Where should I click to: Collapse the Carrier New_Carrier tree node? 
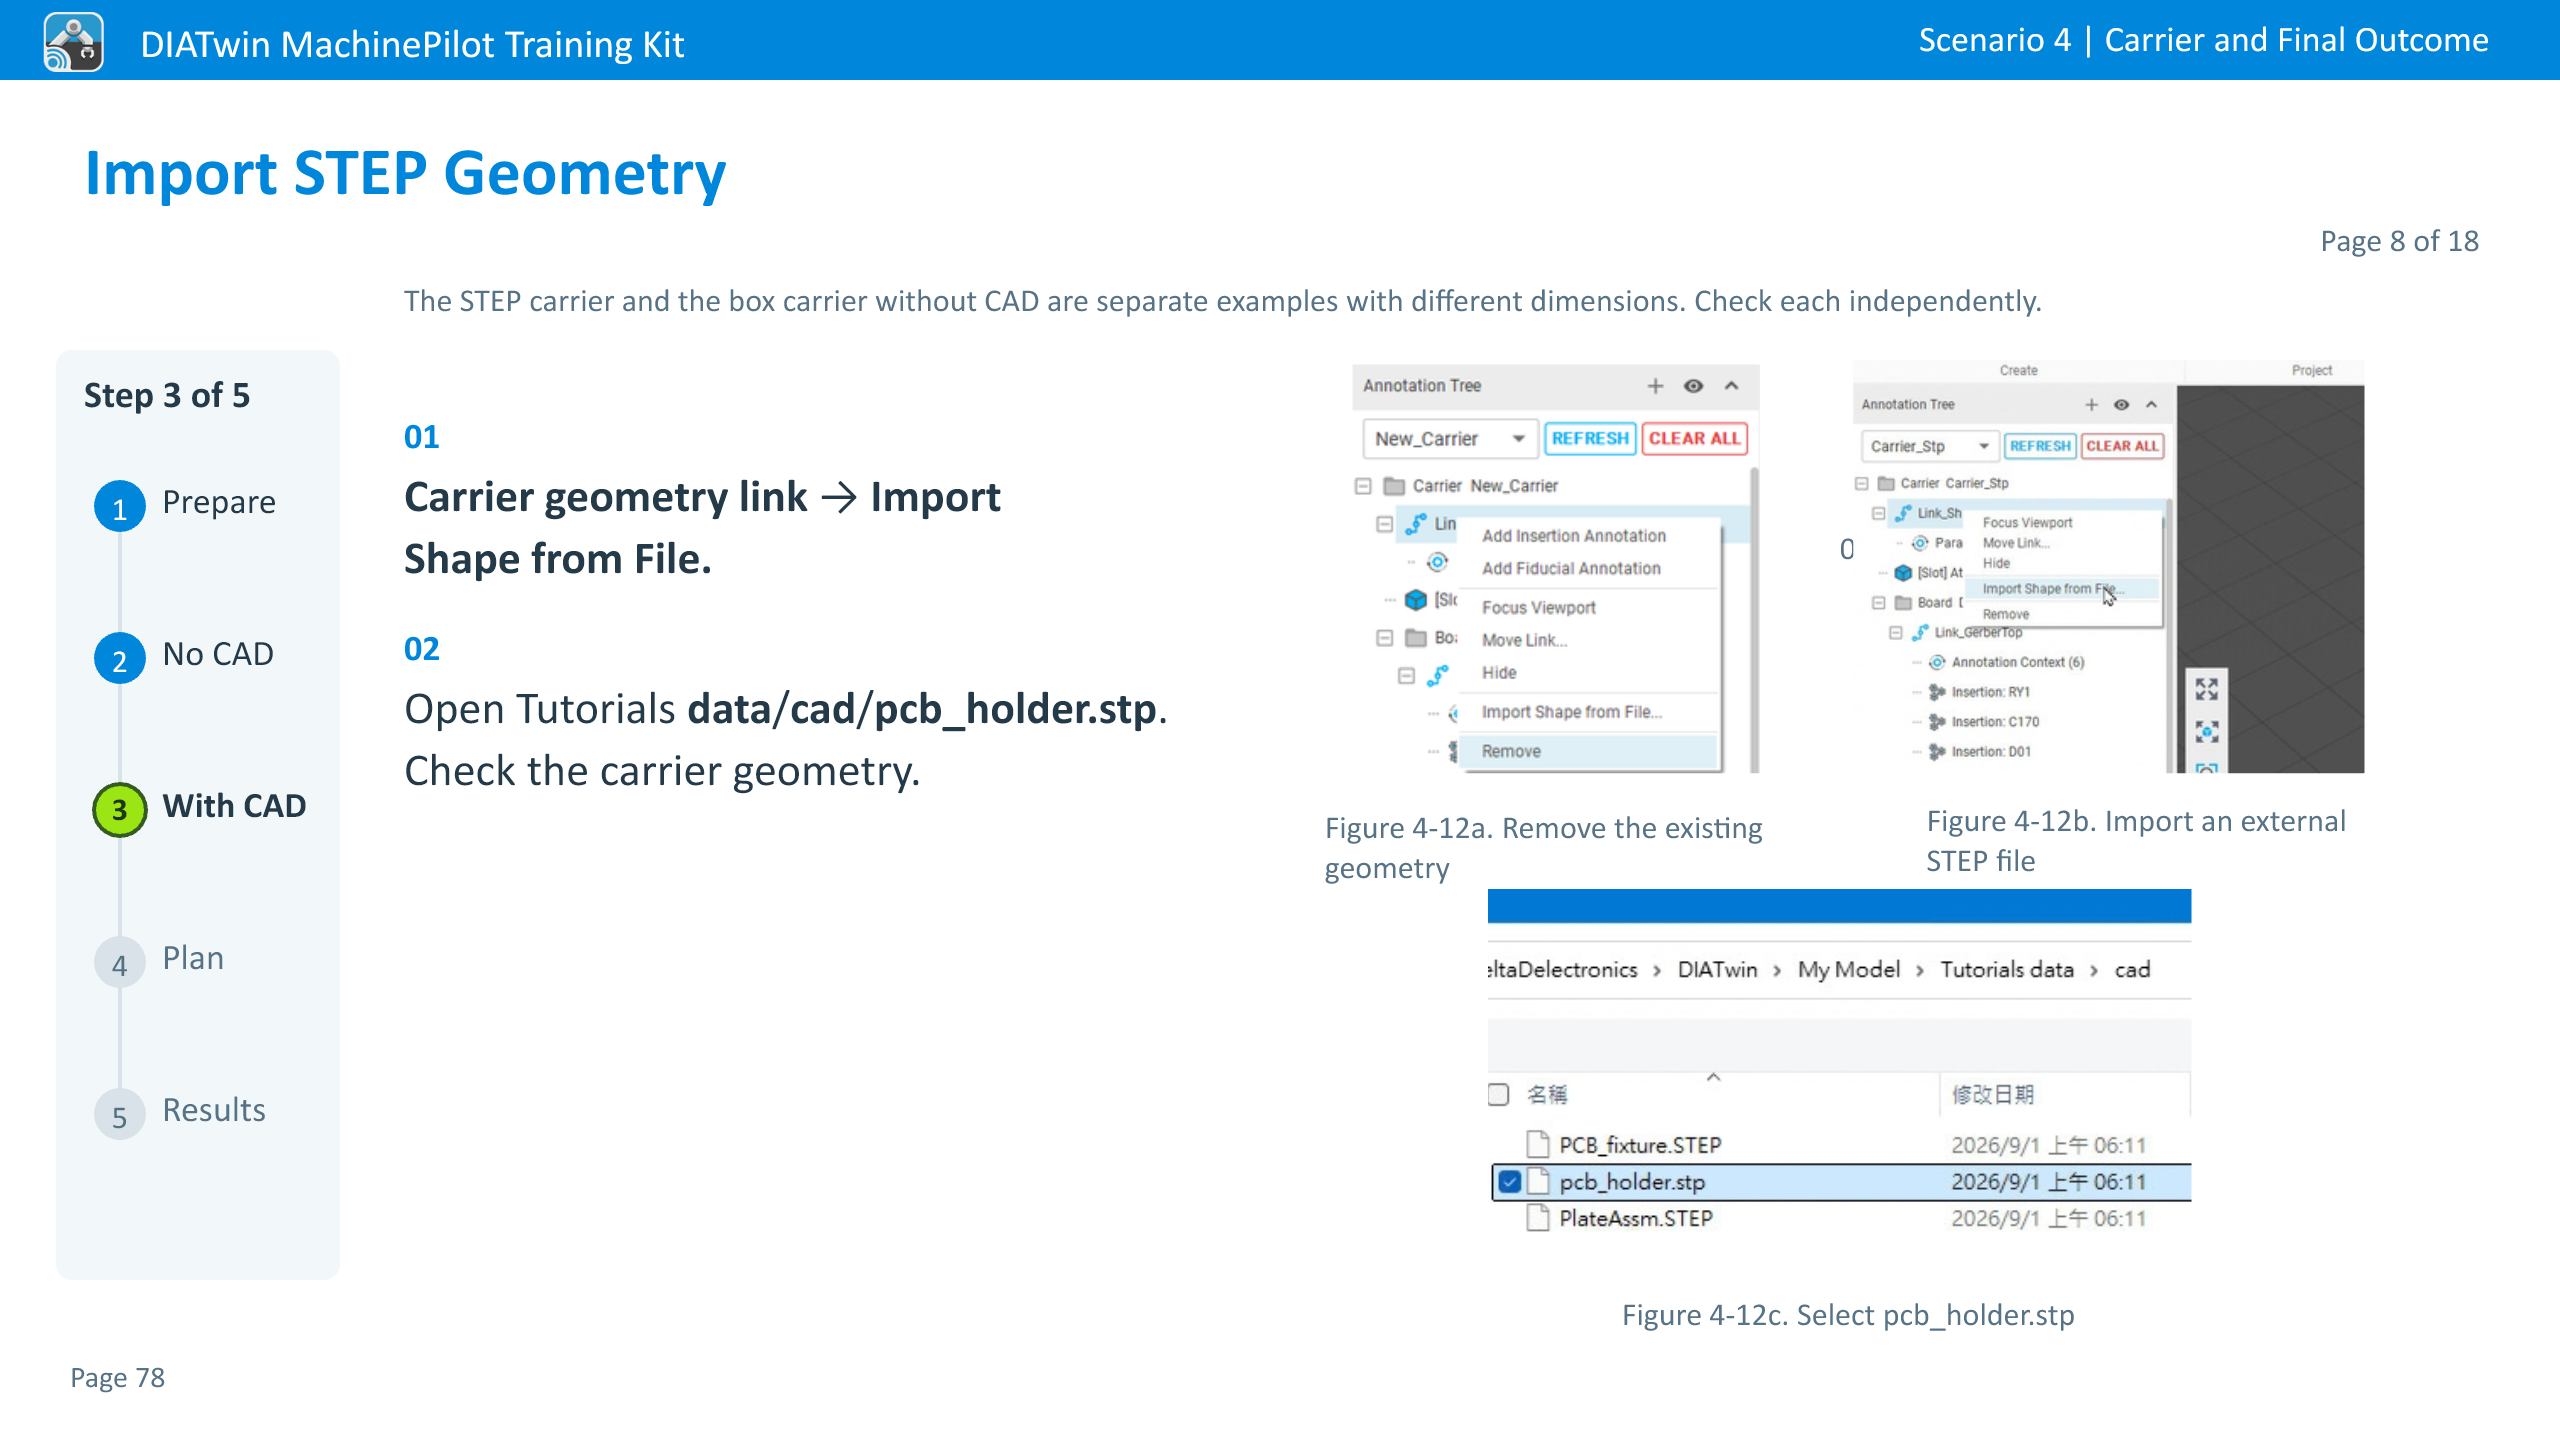[1363, 486]
